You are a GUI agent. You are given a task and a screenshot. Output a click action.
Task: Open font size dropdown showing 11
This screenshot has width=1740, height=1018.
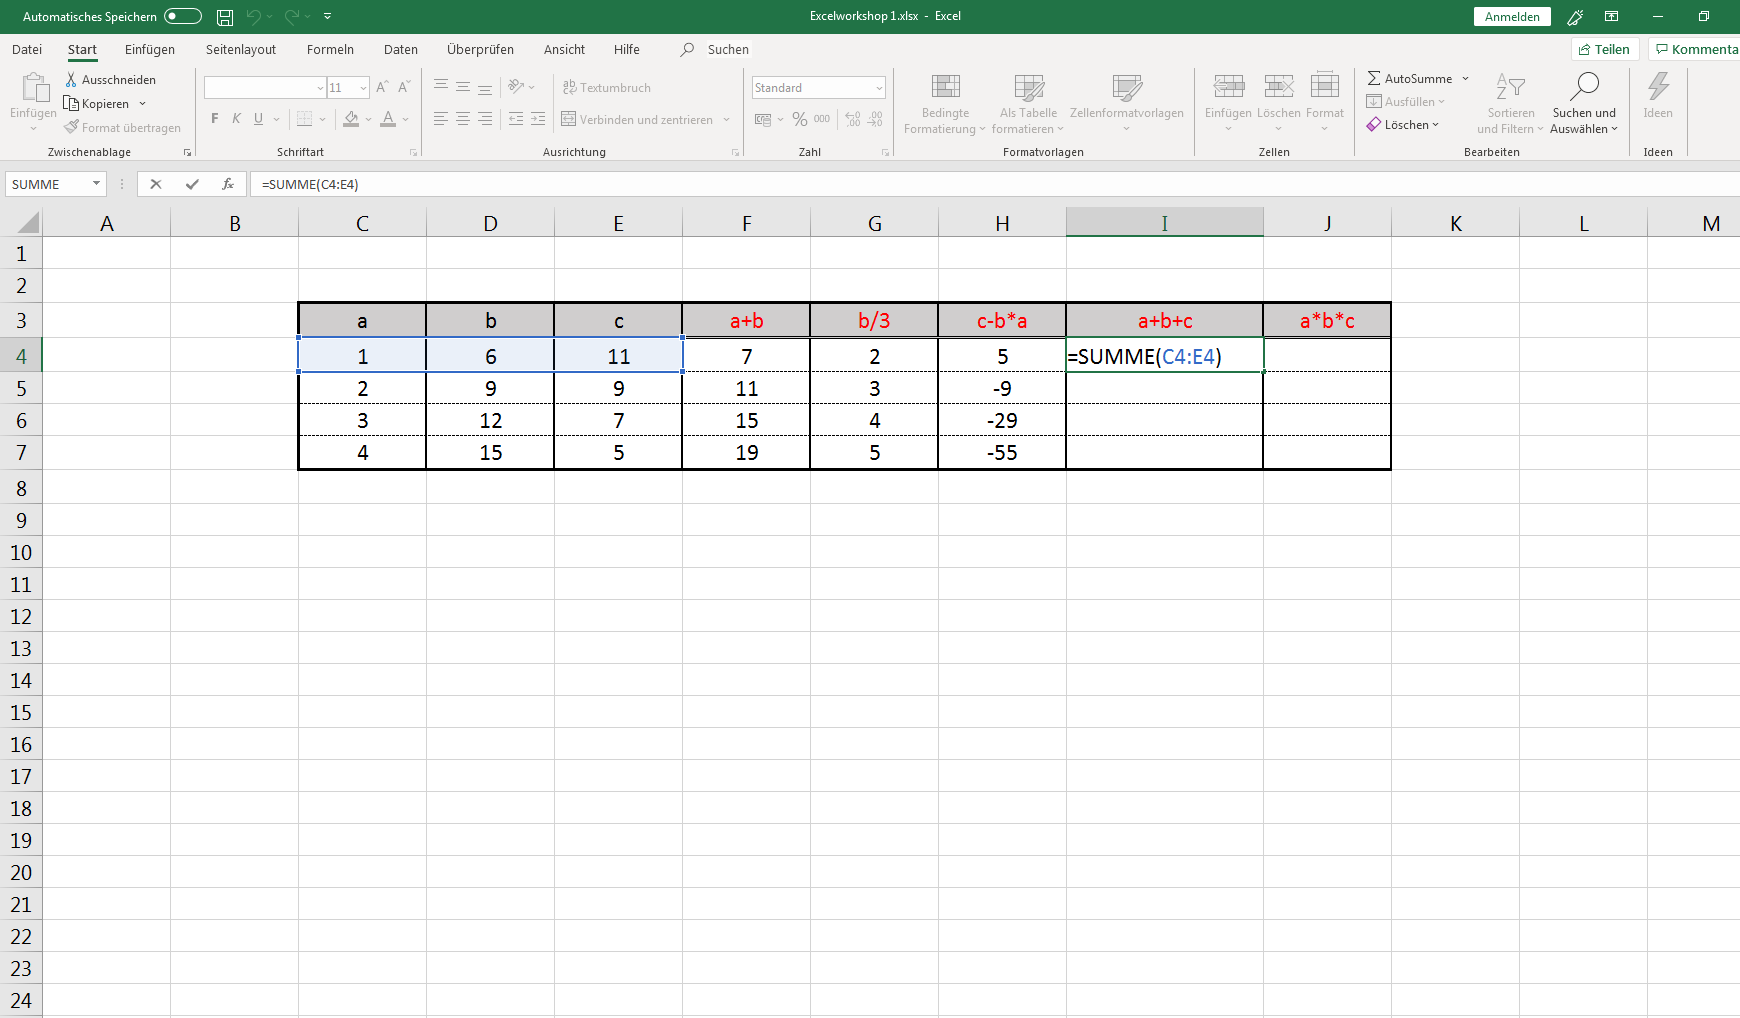363,88
